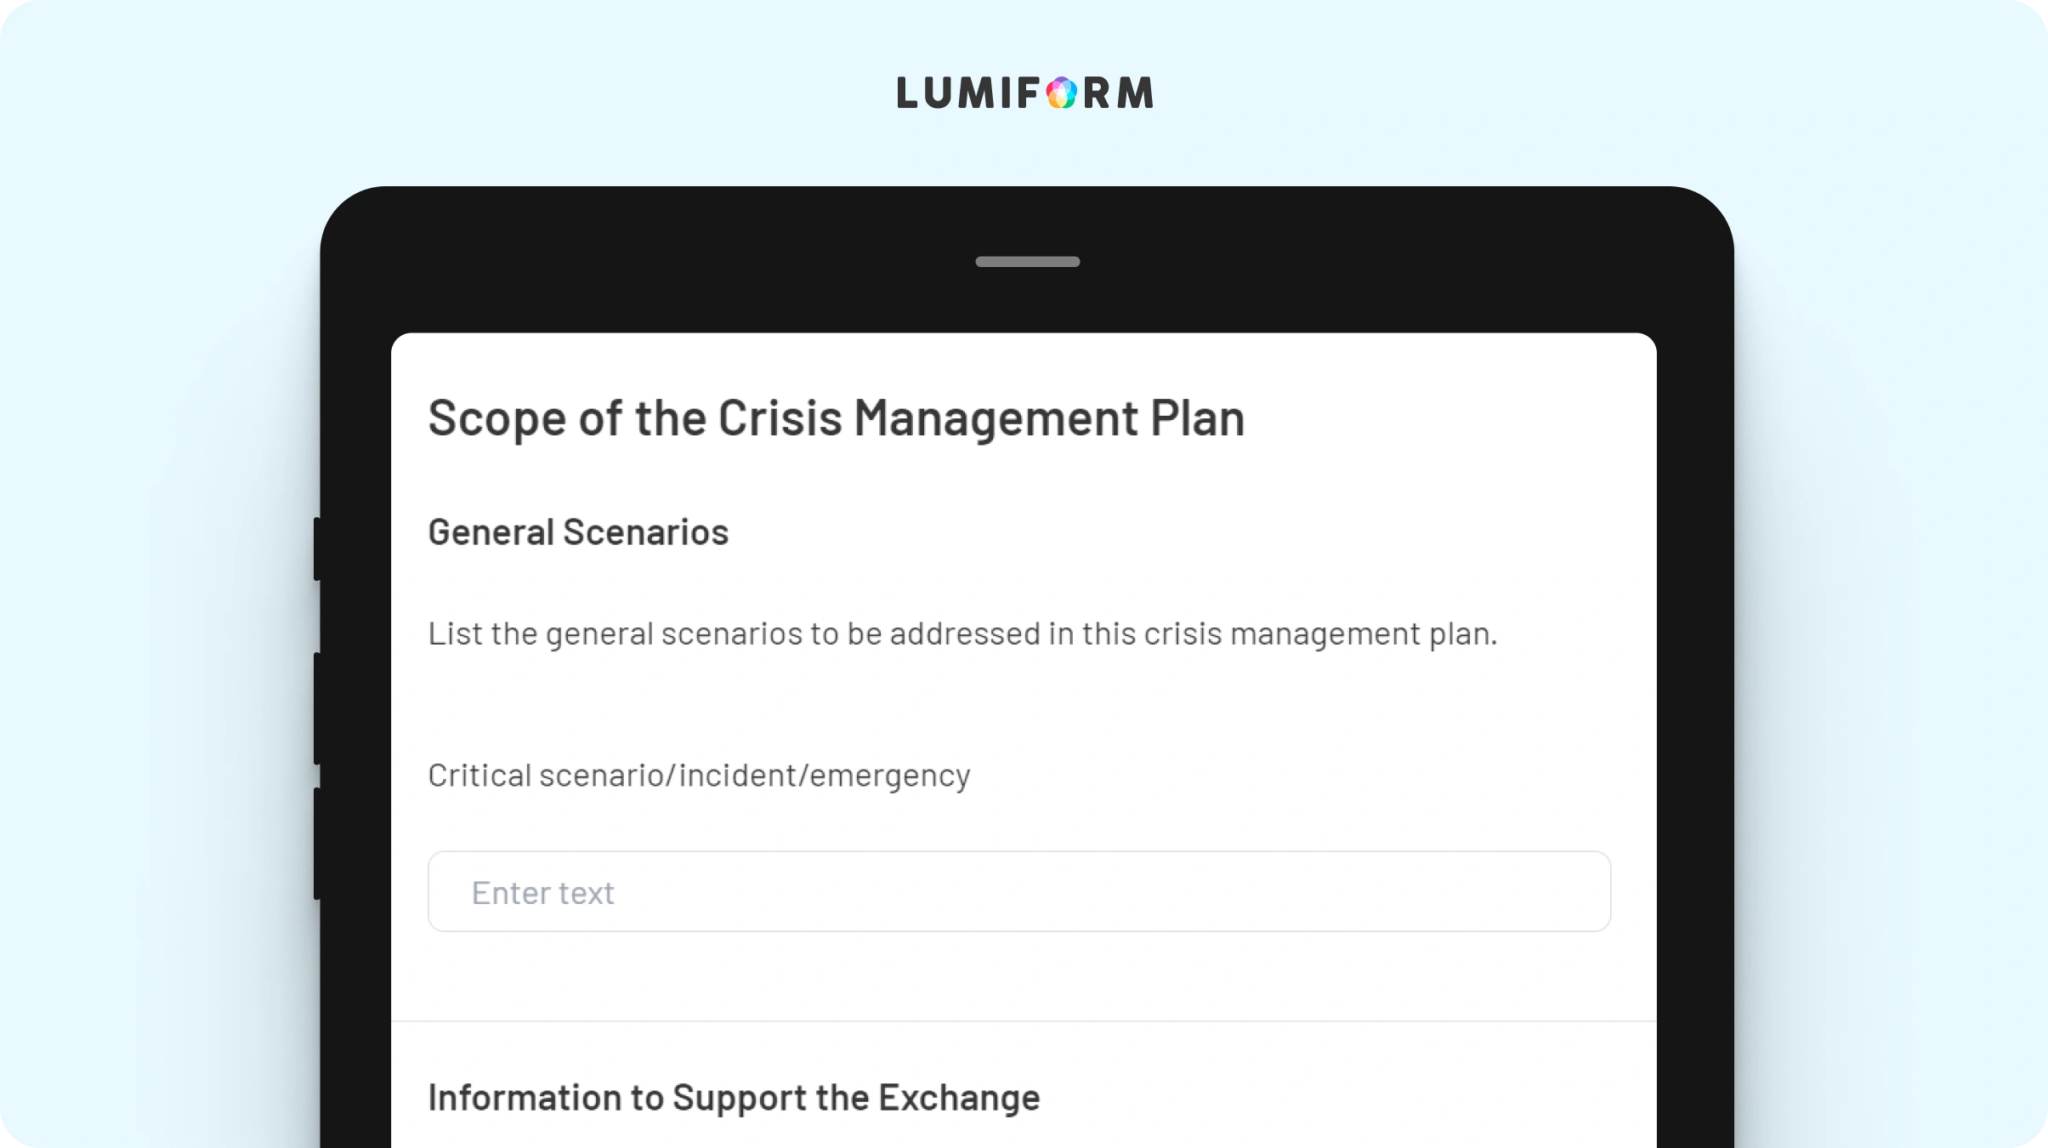Click the word 'Exchange' in the bottom heading
2048x1148 pixels.
coord(959,1097)
